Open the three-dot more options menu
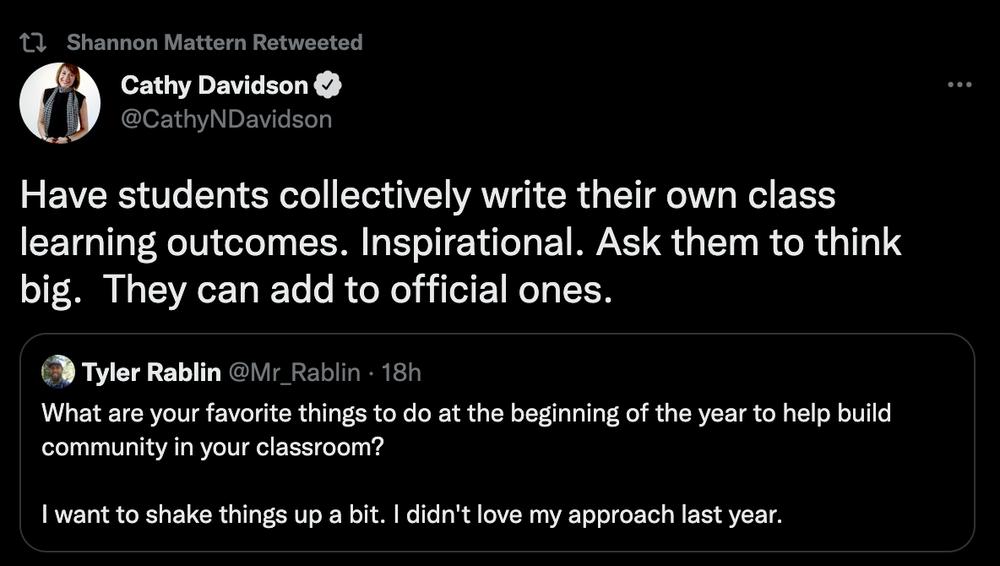Viewport: 1000px width, 566px height. click(x=959, y=84)
